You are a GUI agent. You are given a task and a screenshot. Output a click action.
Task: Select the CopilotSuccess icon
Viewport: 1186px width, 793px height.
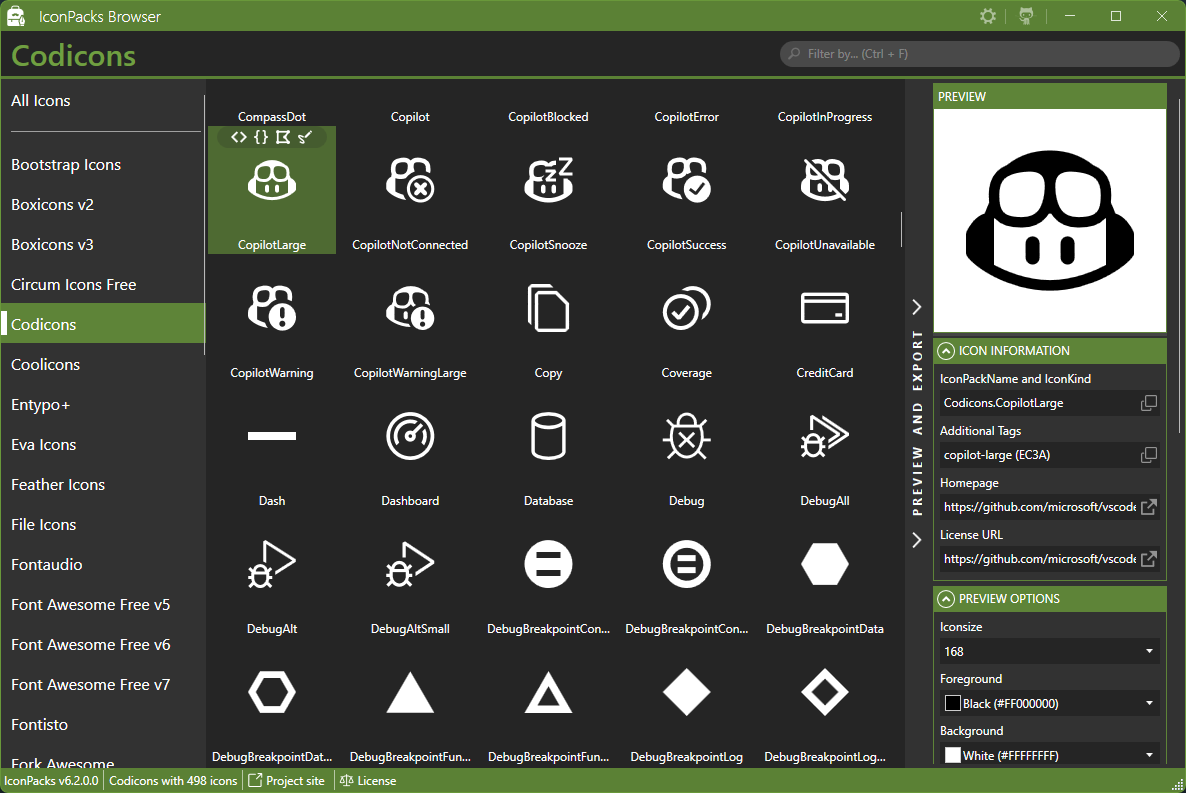click(687, 191)
